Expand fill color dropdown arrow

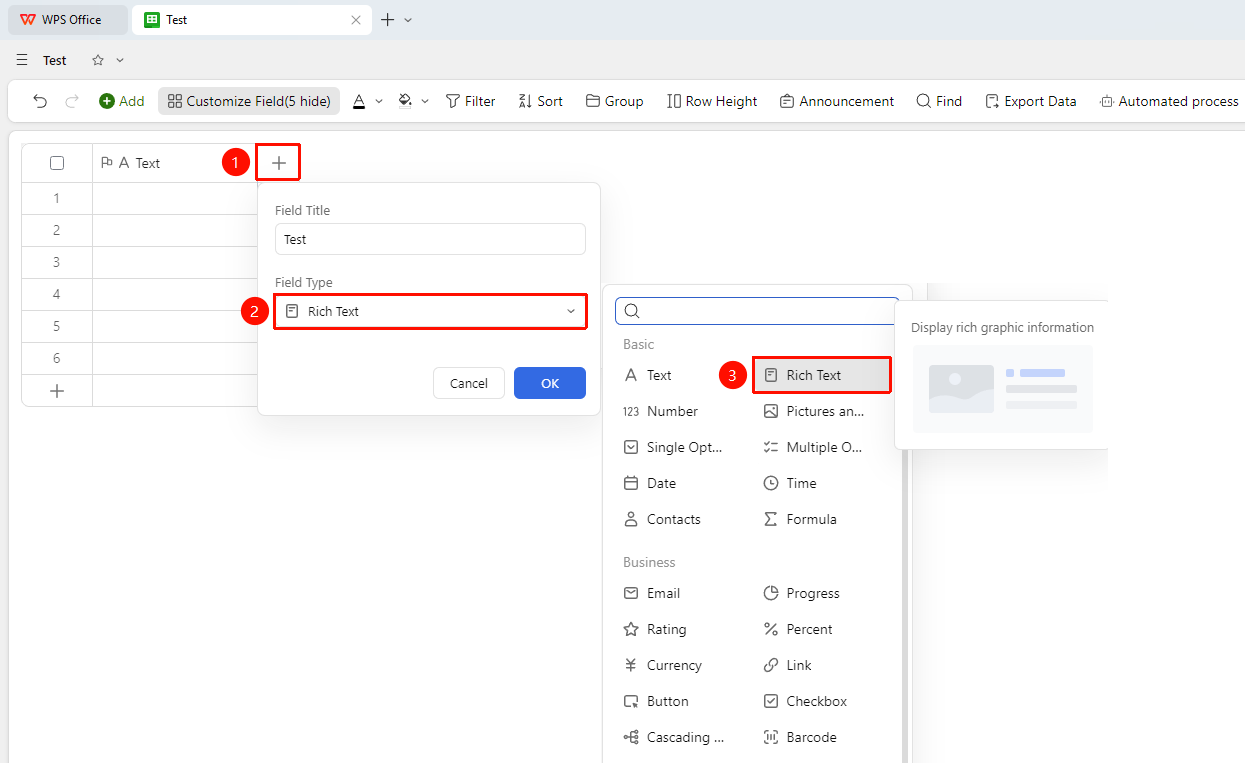tap(425, 101)
